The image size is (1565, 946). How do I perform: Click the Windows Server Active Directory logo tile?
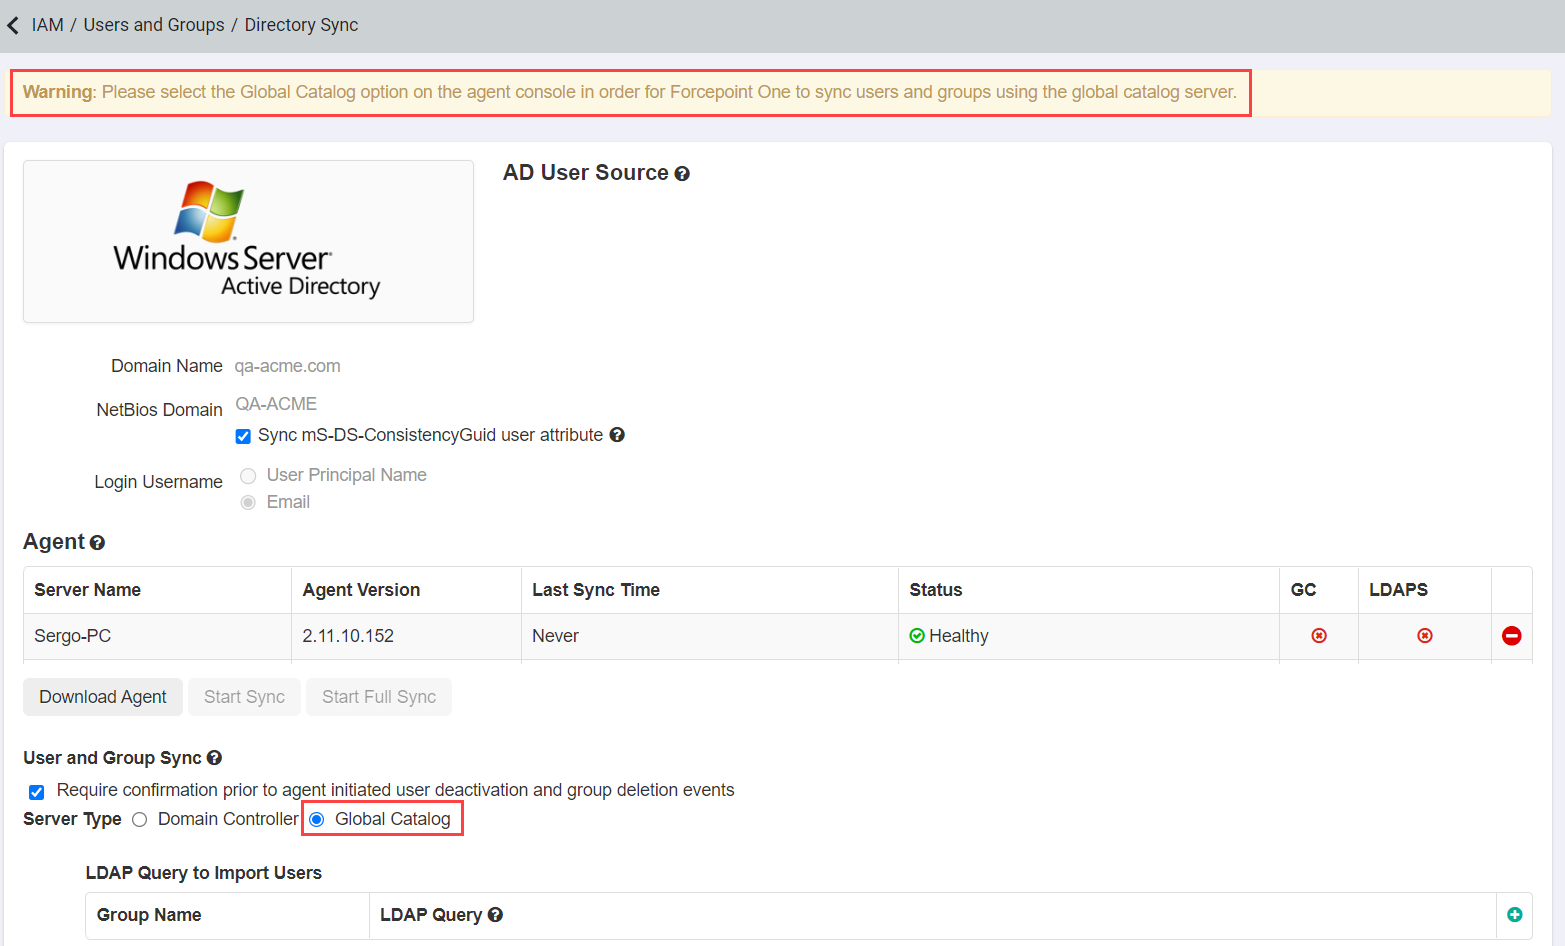(248, 241)
